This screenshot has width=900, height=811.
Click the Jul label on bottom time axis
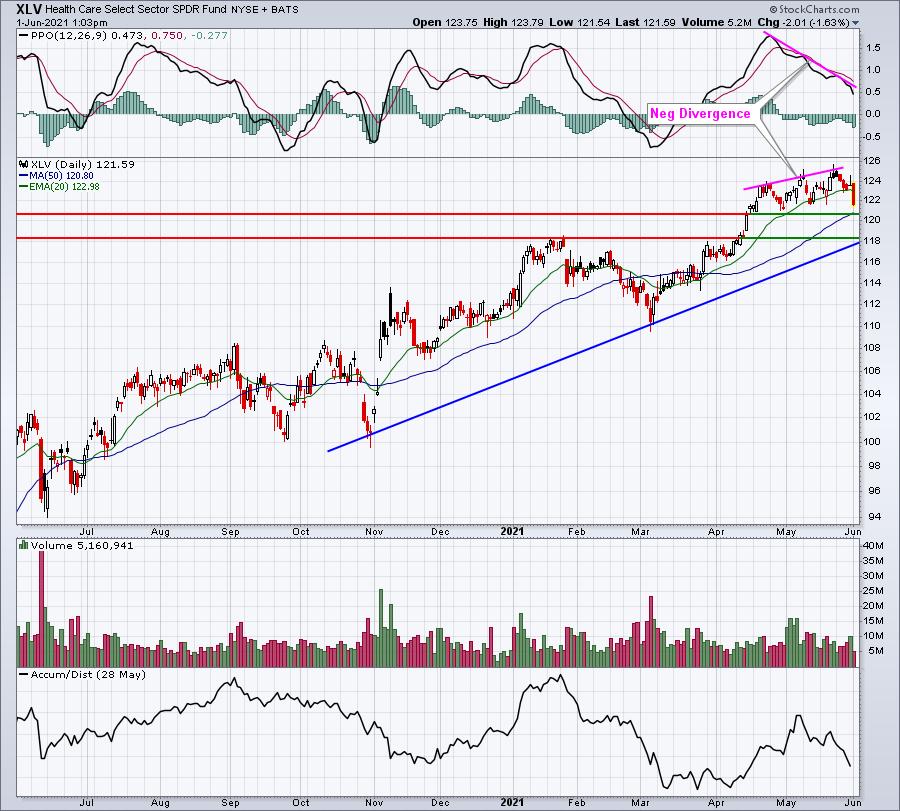[x=87, y=802]
